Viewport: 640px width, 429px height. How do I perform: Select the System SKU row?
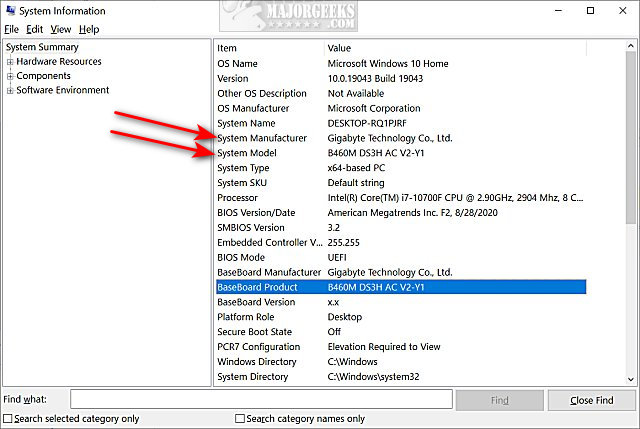coord(401,183)
